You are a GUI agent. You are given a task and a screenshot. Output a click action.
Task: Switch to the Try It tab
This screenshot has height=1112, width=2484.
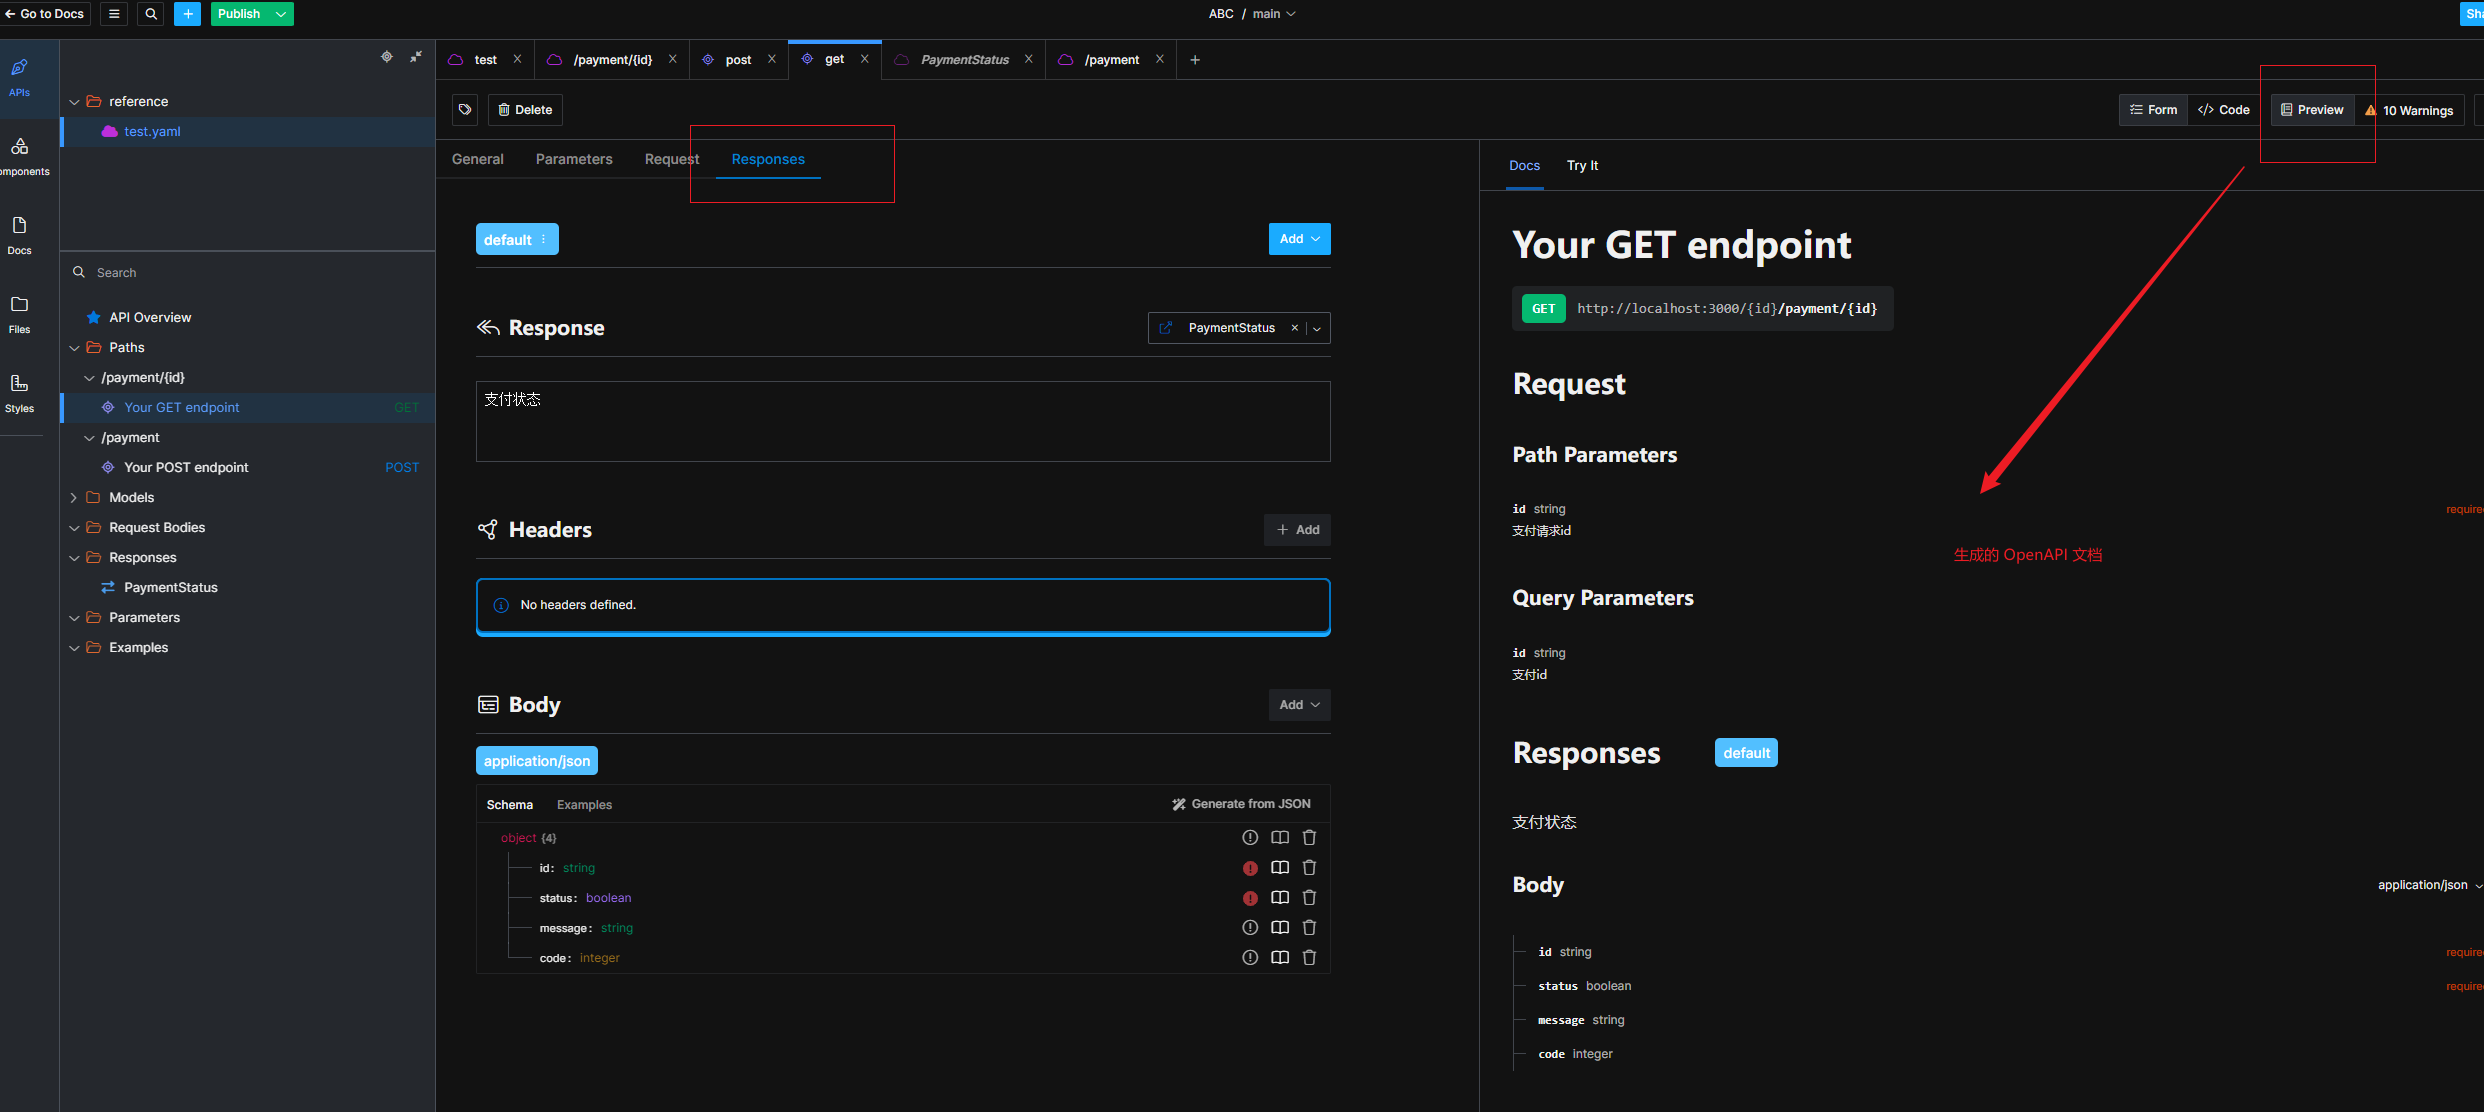coord(1582,166)
